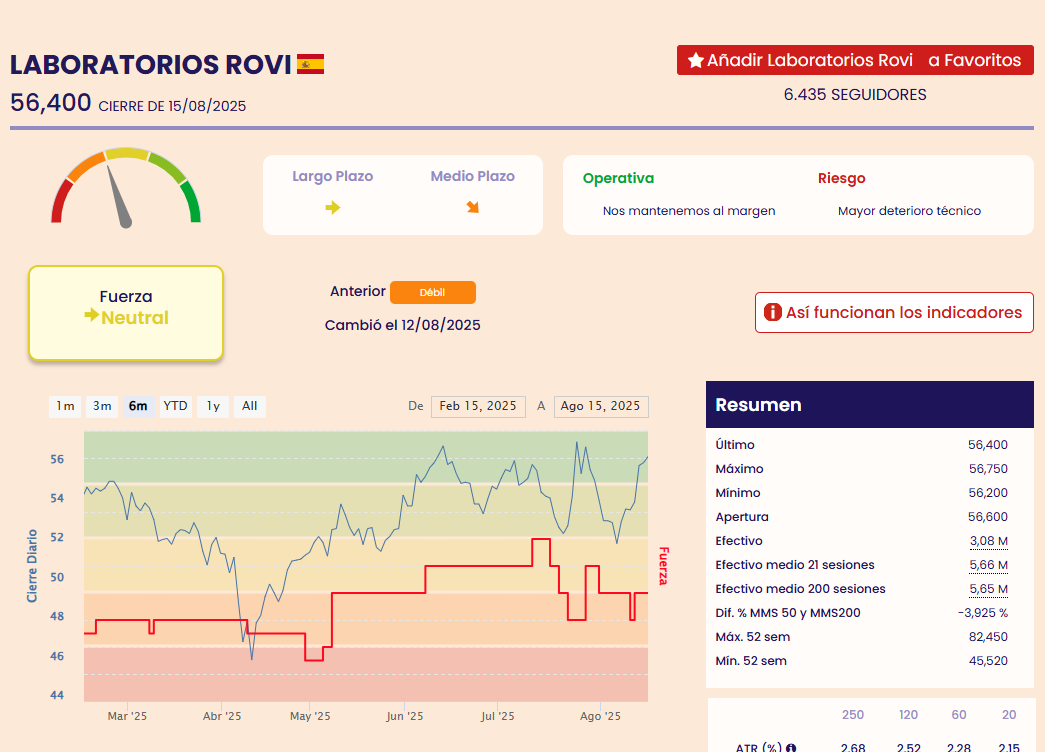Click the 'CIERRE DE 15/08/2025' label
Viewport: 1045px width, 752px height.
click(173, 106)
